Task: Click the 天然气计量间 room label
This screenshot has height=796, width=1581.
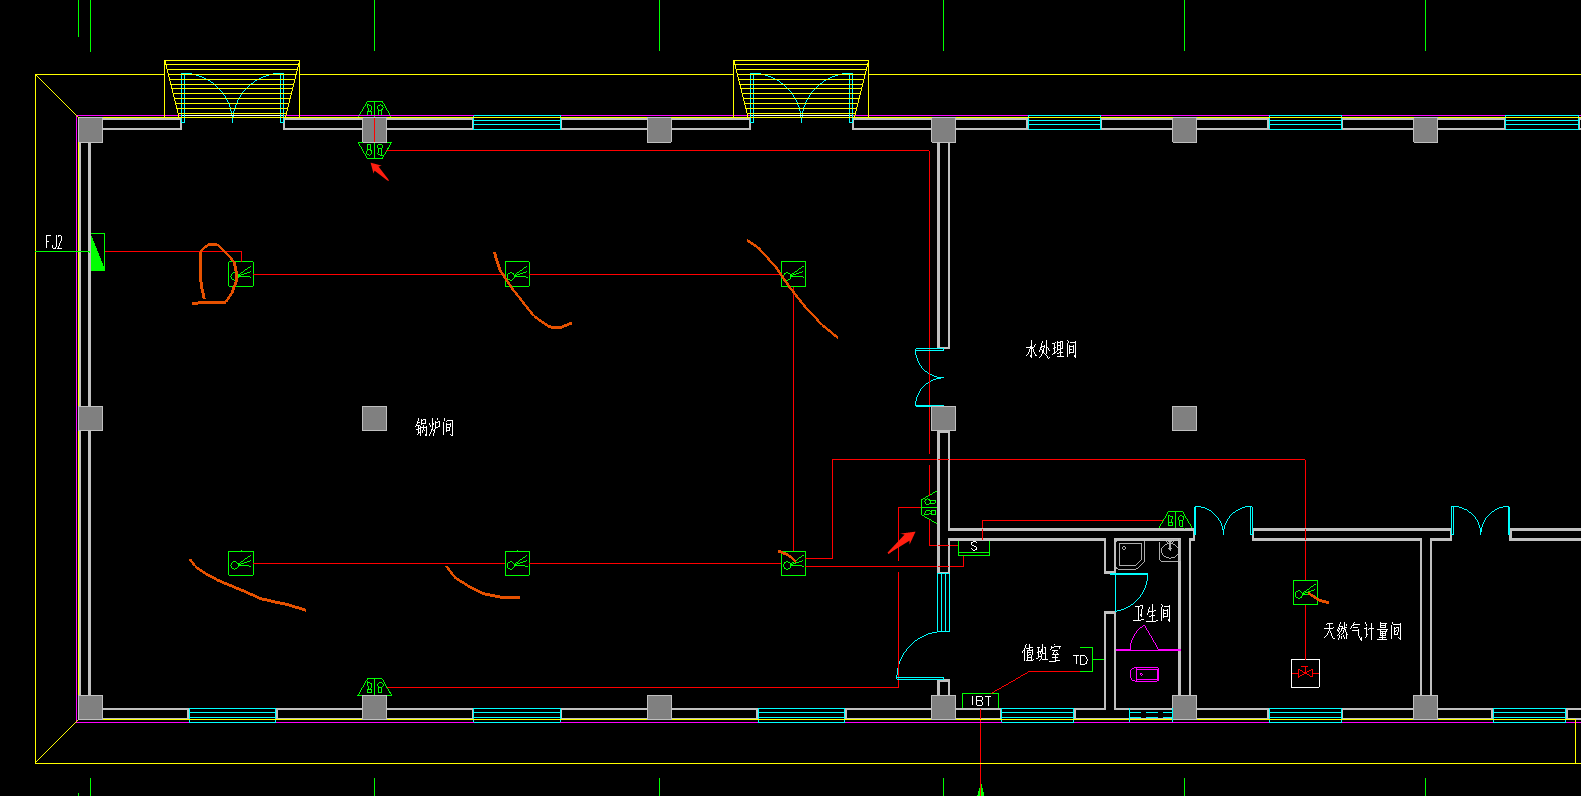Action: pos(1363,631)
